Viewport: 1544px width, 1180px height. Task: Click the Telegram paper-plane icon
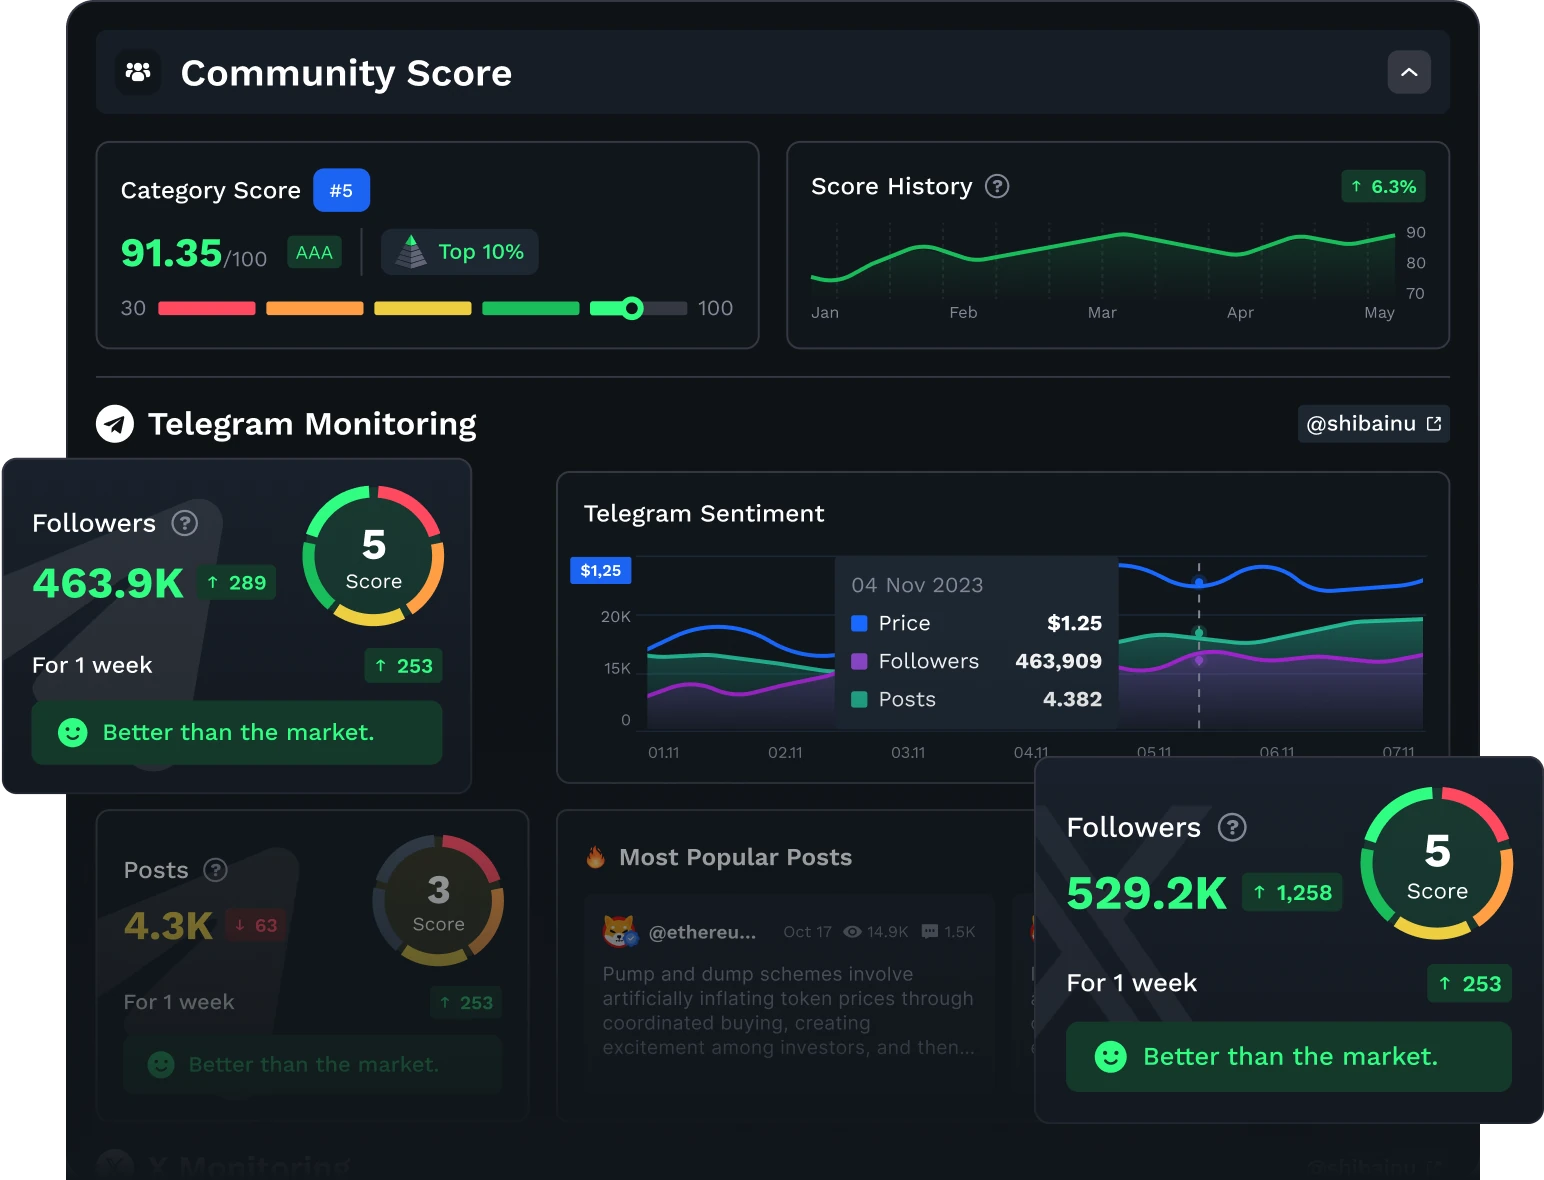click(x=115, y=424)
